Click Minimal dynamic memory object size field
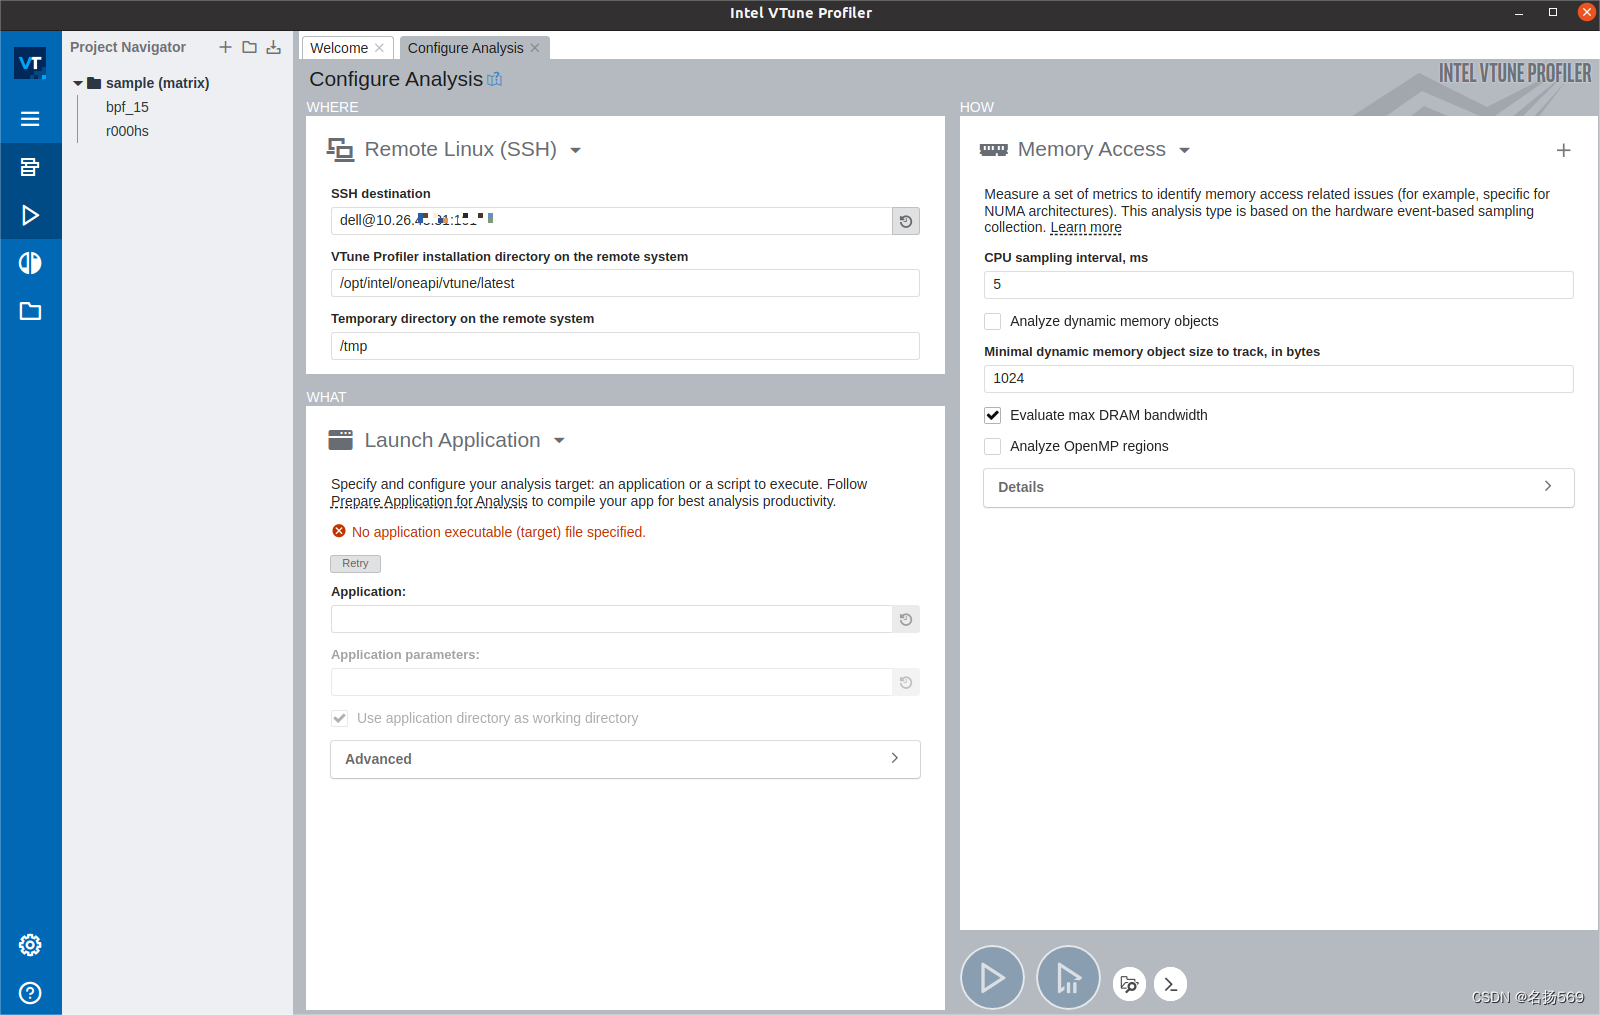 (1278, 379)
